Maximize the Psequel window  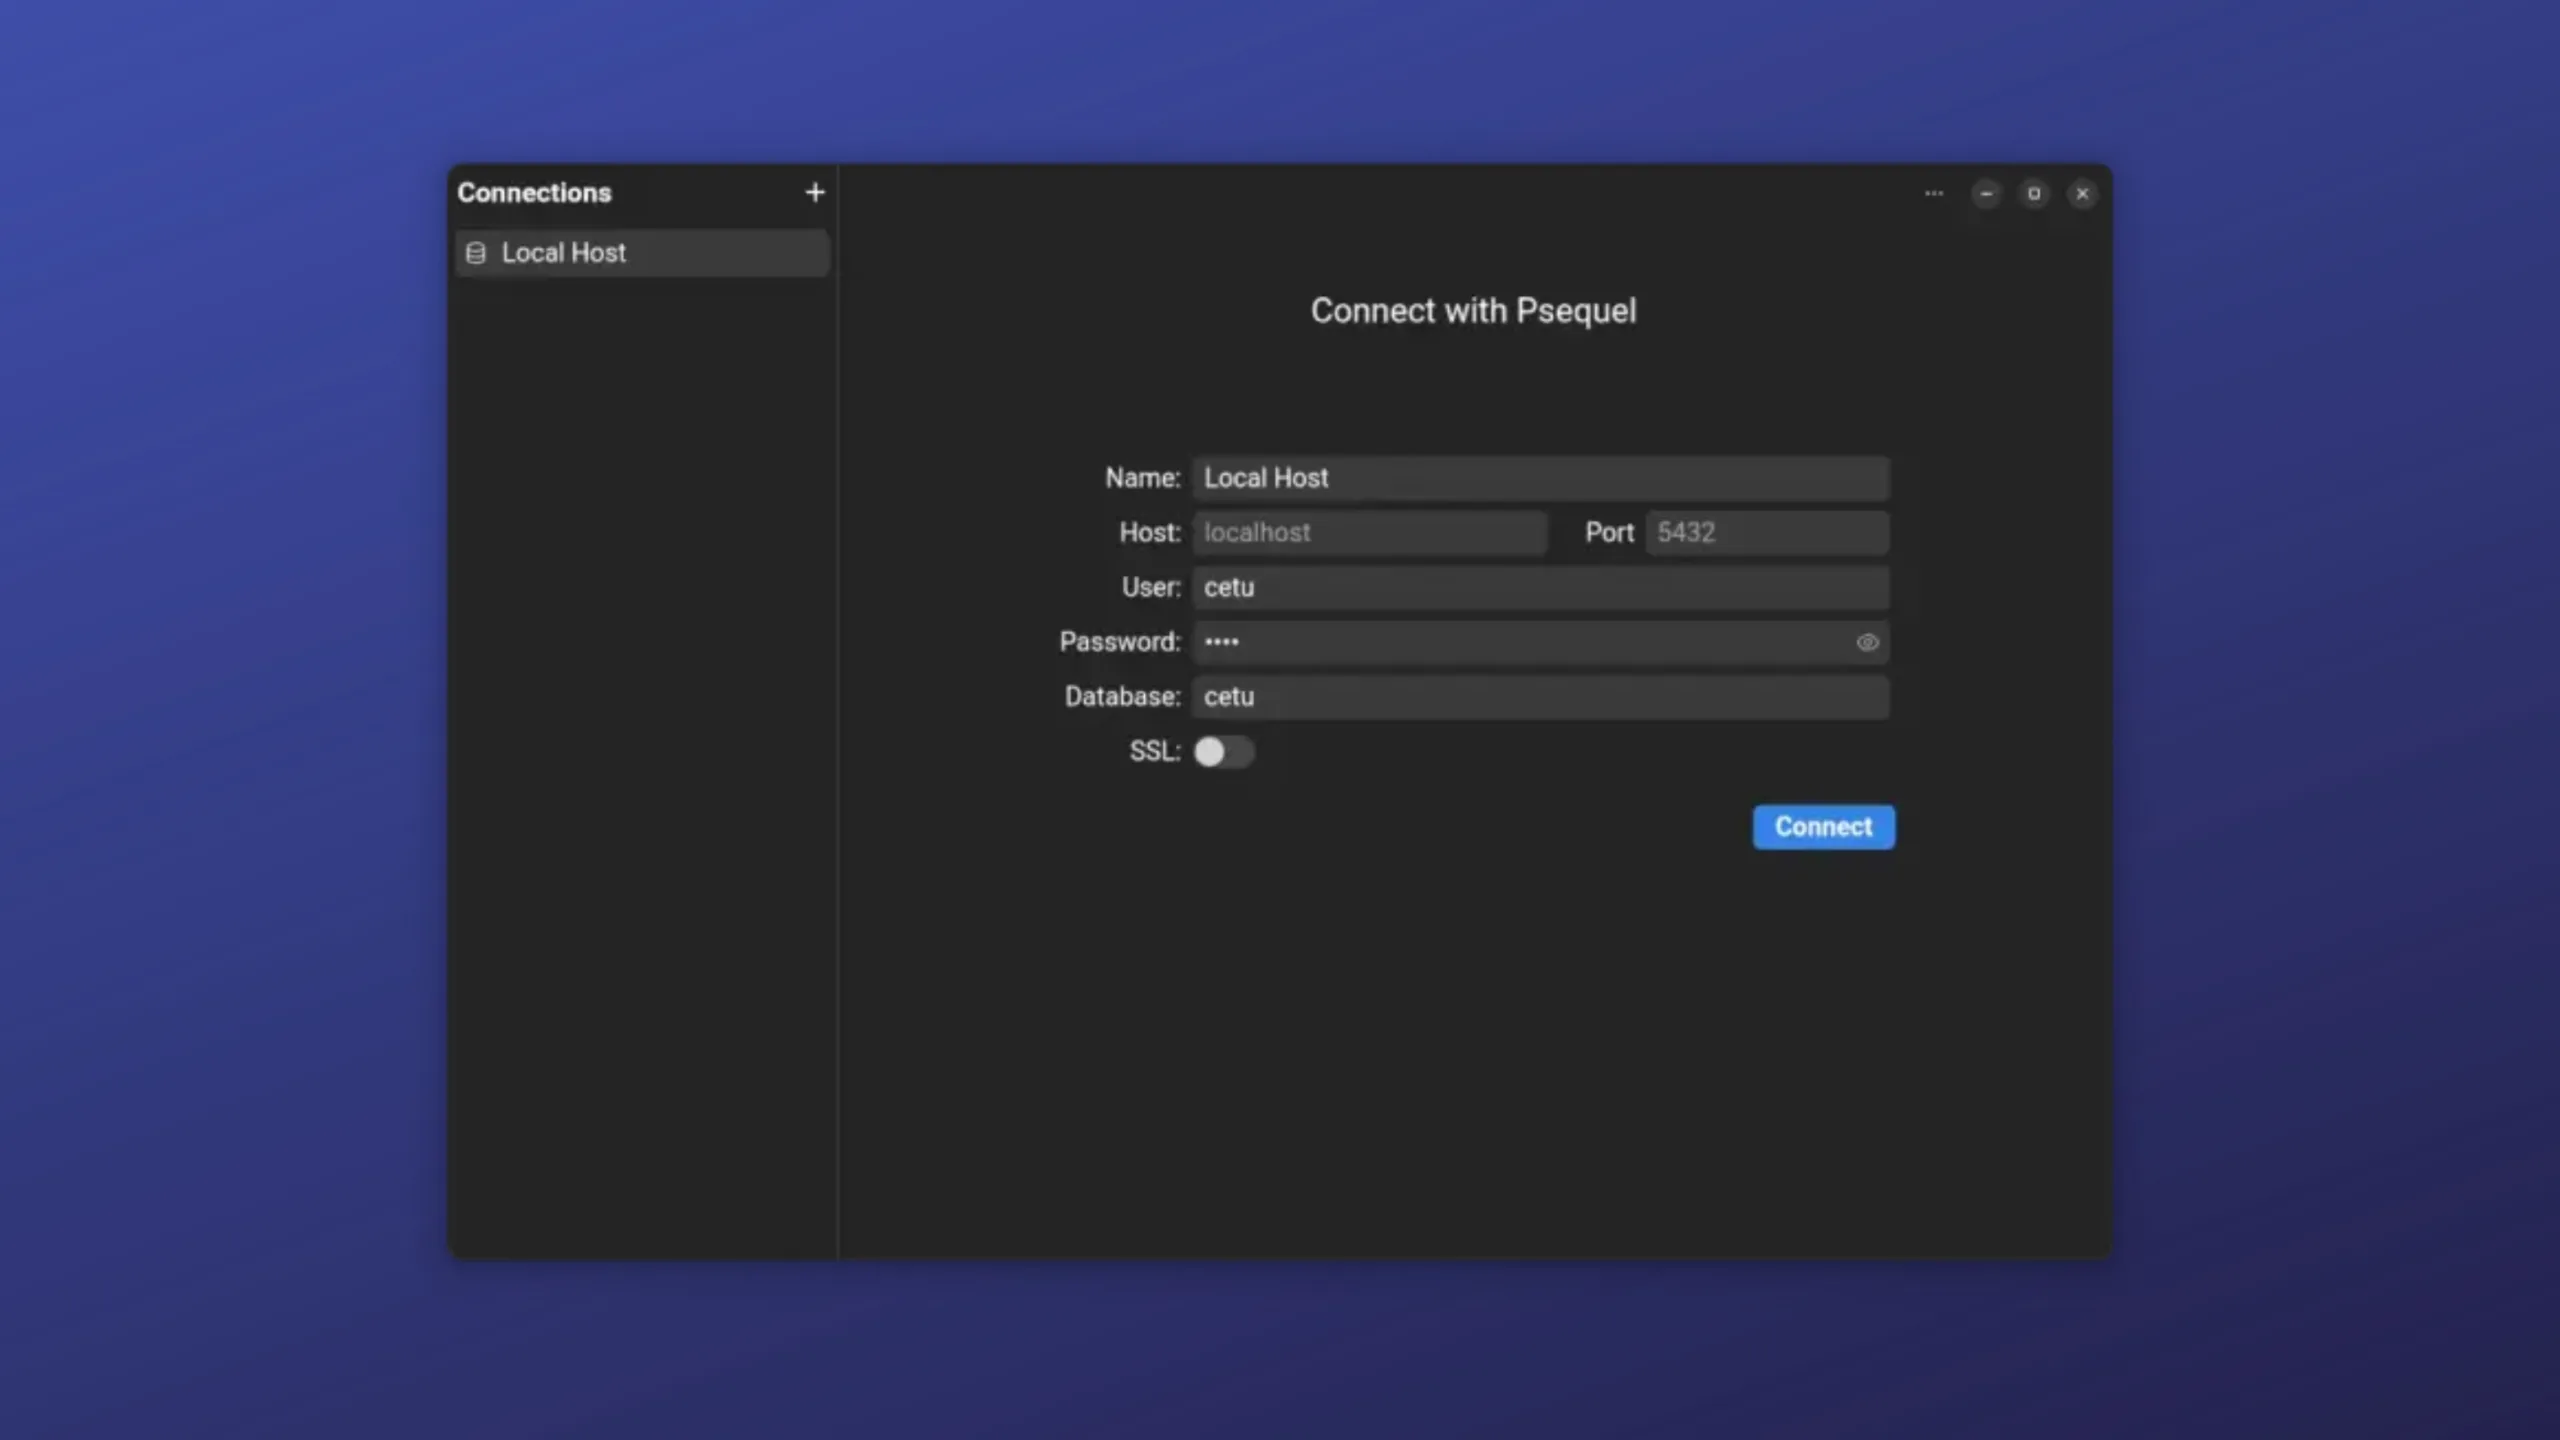coord(2034,193)
